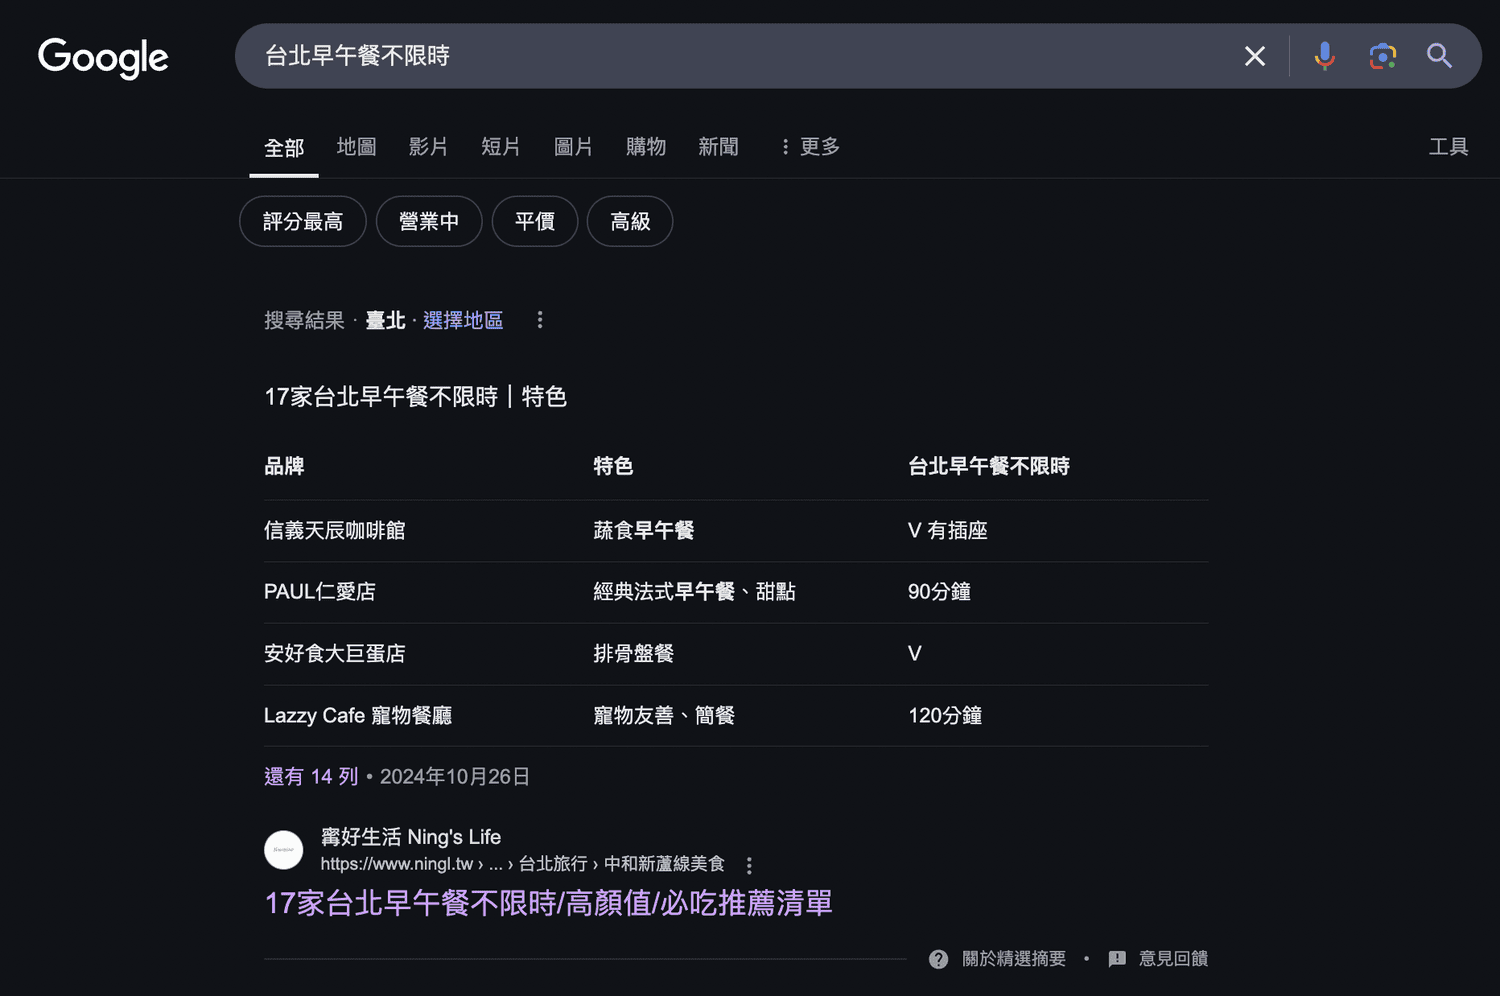Open 17家台北早午餐不限時 result title link

tap(548, 903)
